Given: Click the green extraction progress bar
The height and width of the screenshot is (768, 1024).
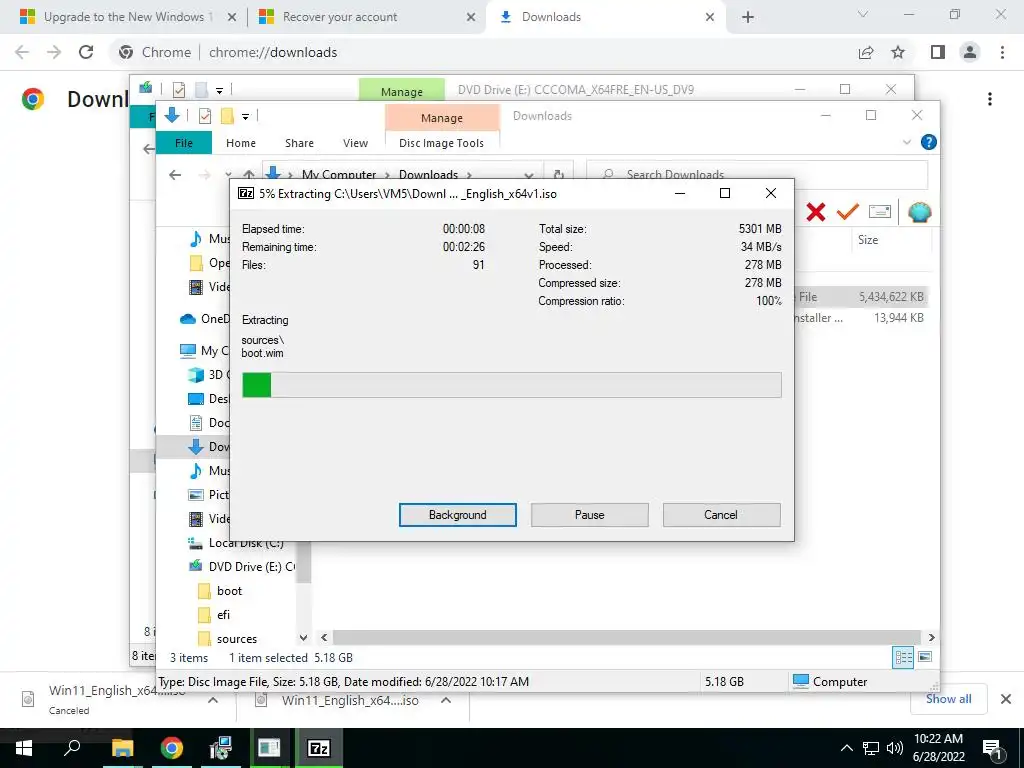Looking at the screenshot, I should pos(511,385).
